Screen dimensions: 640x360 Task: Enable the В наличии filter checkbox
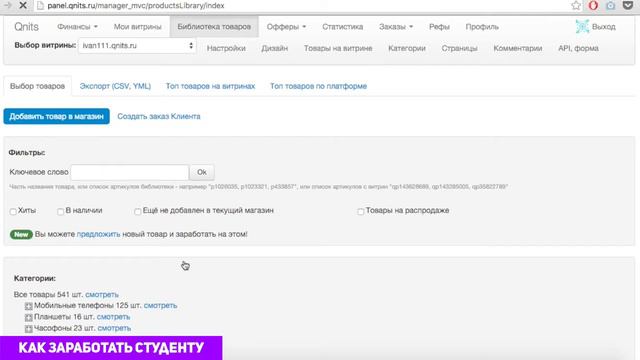pyautogui.click(x=60, y=211)
